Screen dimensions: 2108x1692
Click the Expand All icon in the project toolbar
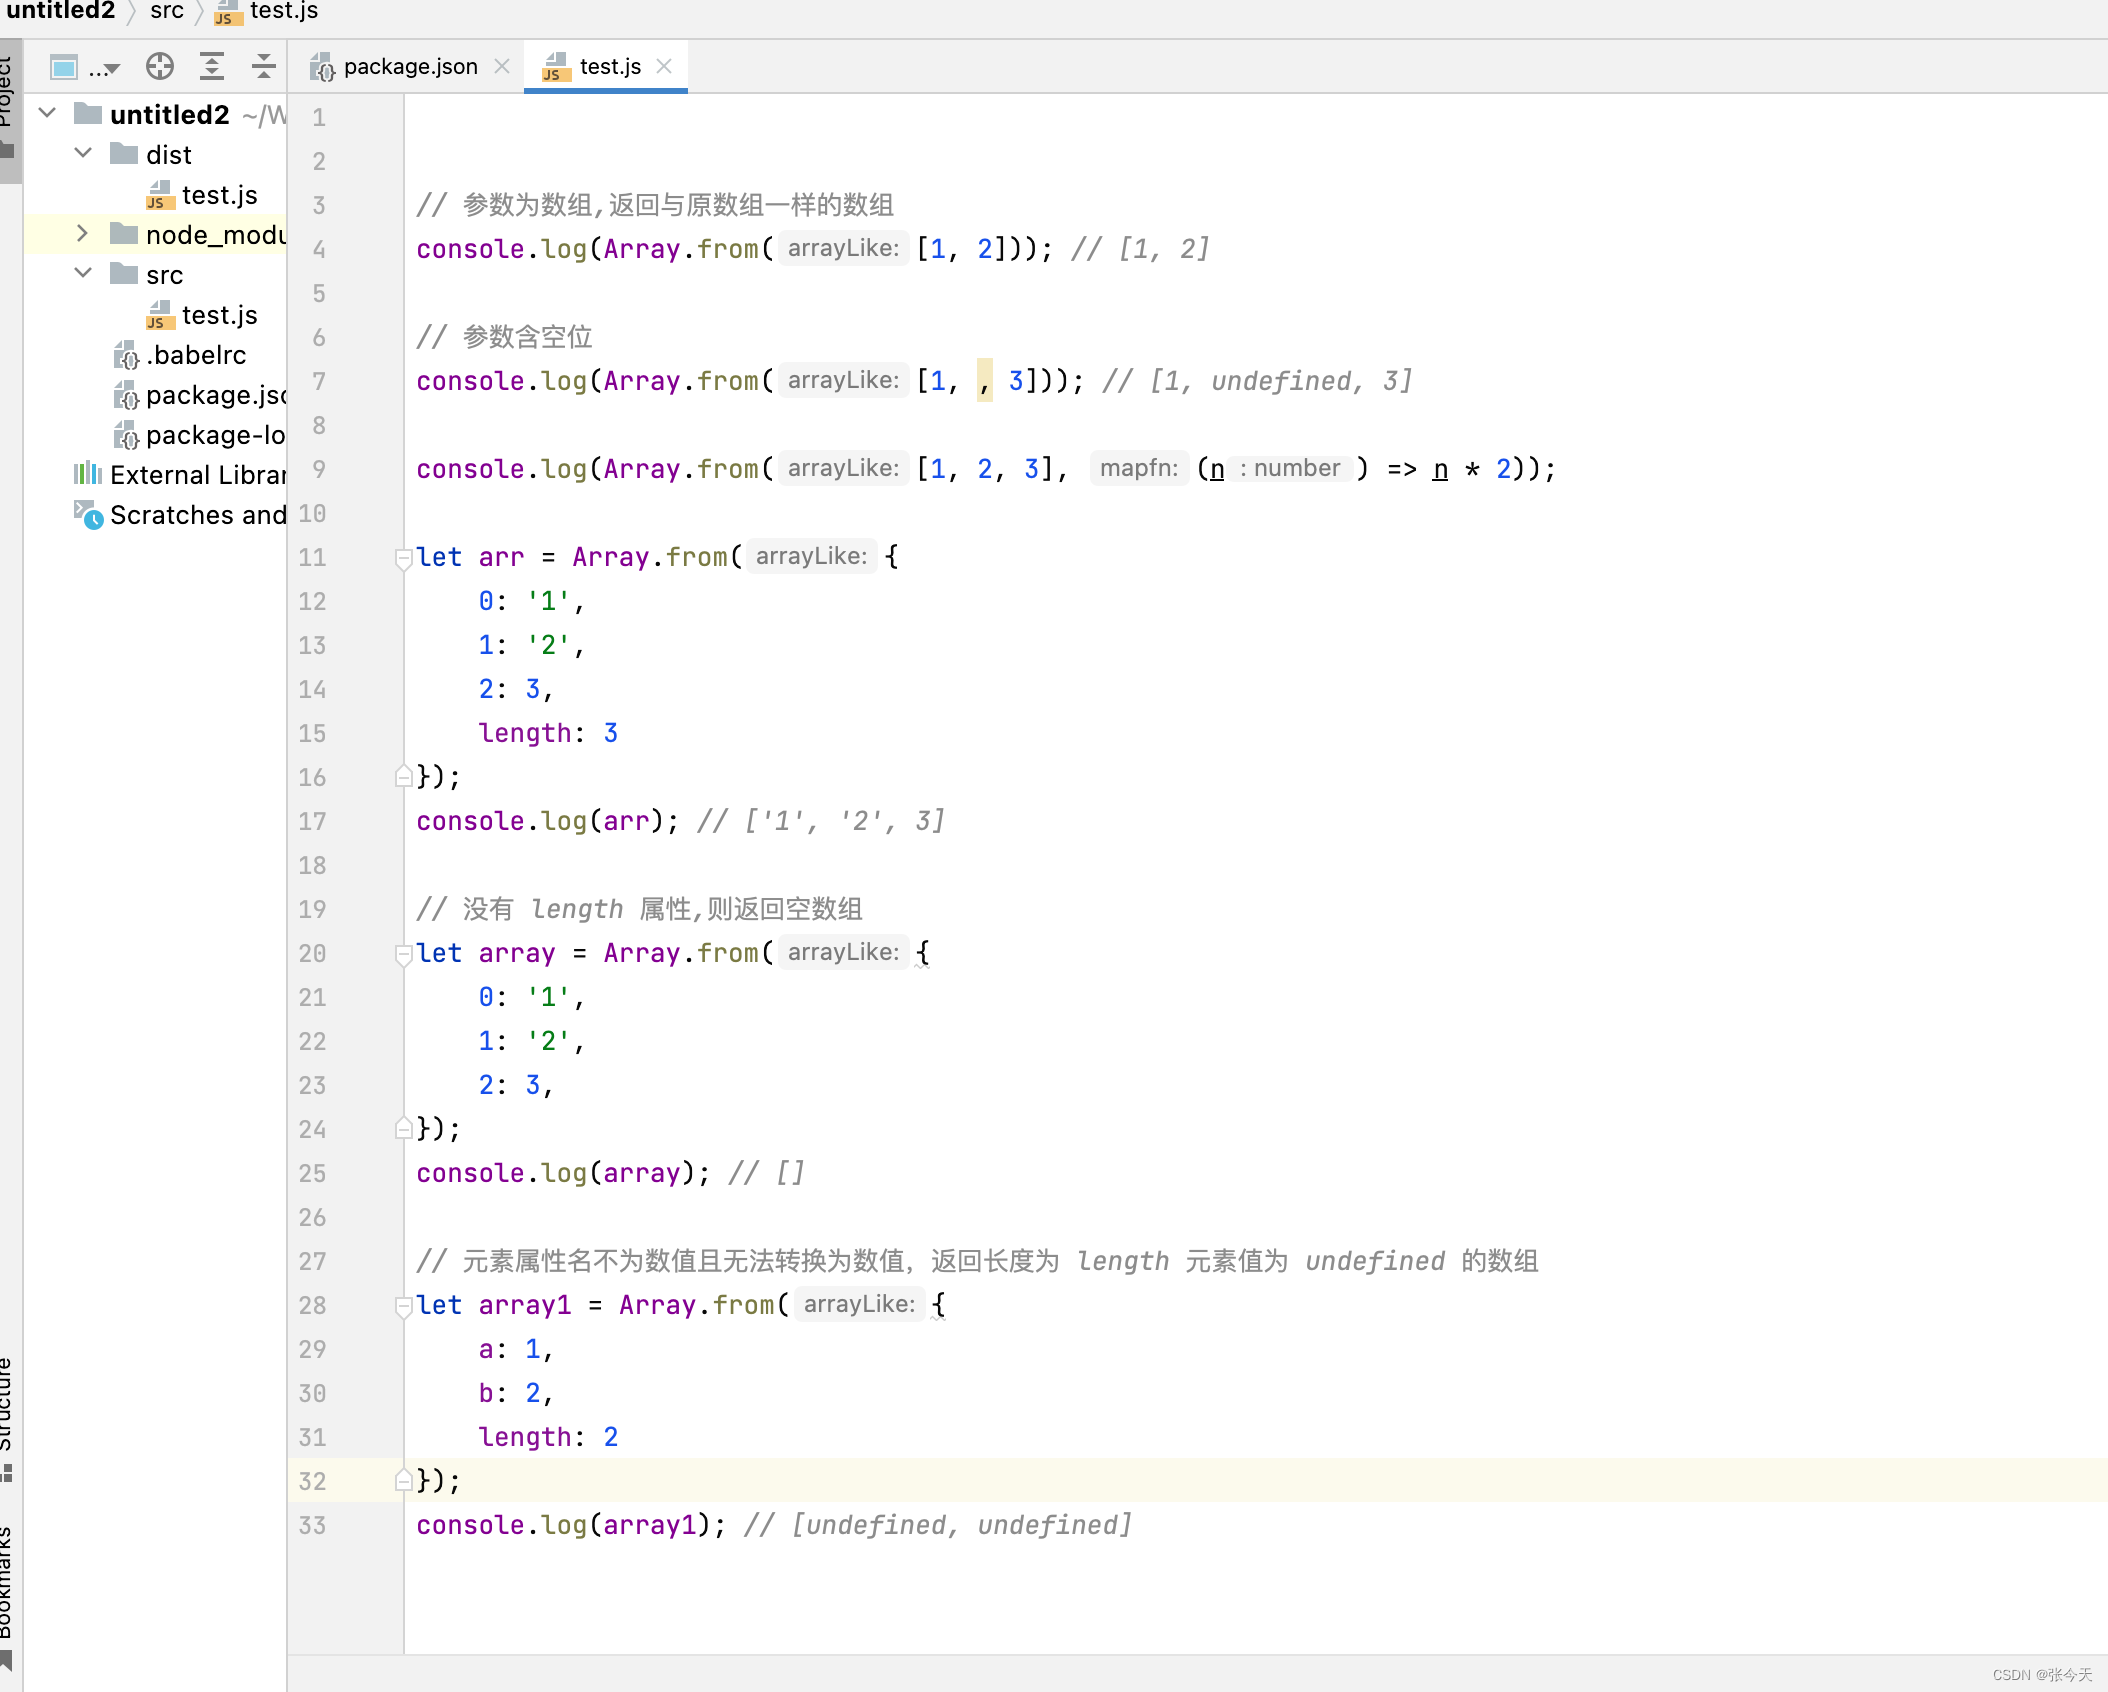[x=212, y=67]
